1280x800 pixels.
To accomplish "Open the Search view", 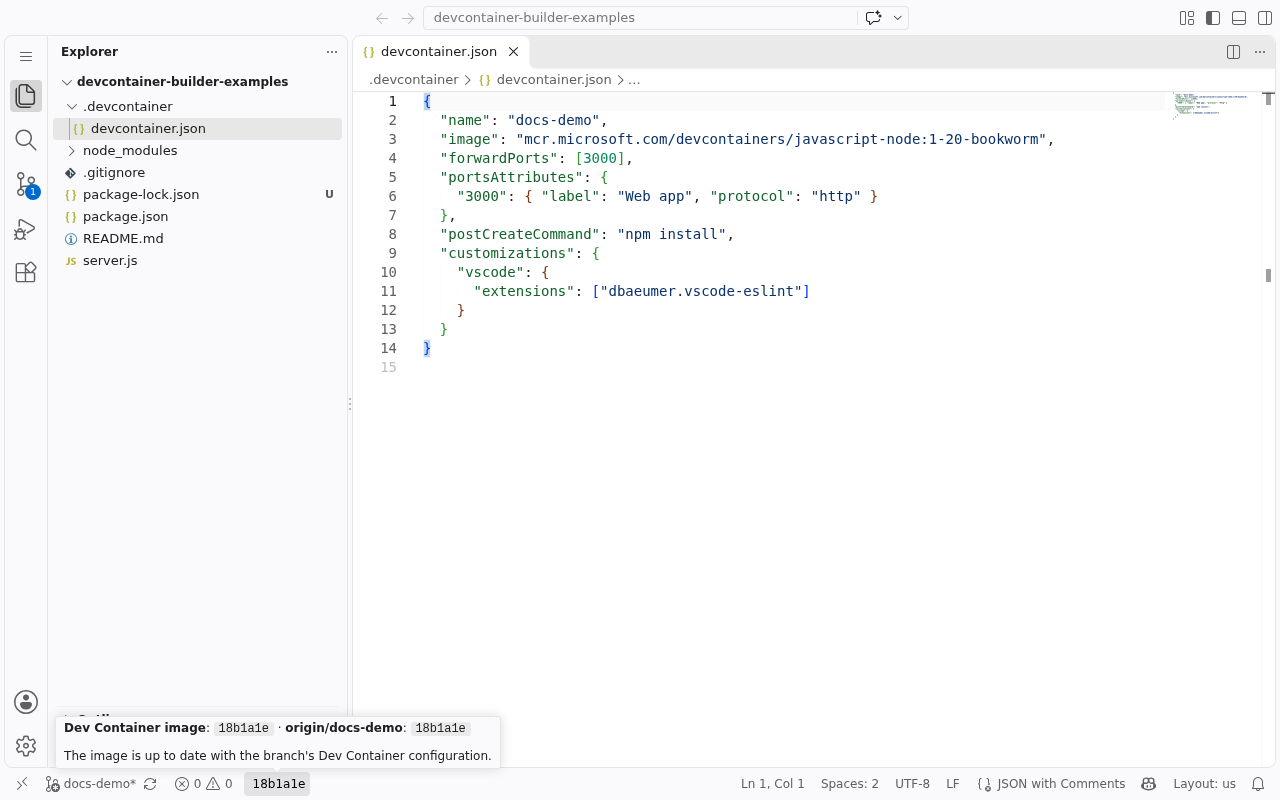I will [26, 140].
